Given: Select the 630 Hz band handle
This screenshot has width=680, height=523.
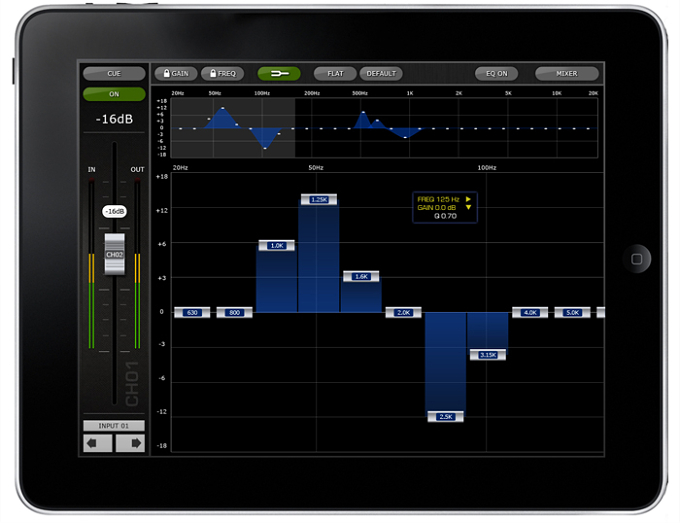Looking at the screenshot, I should point(192,312).
